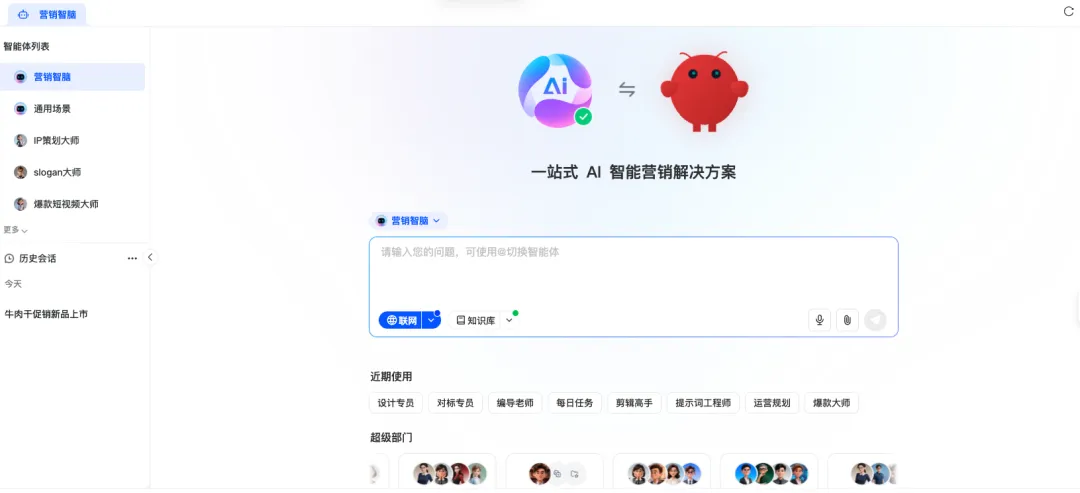Screen dimensions: 1080x493
Task: Collapse the left sidebar with chevron
Action: tap(150, 258)
